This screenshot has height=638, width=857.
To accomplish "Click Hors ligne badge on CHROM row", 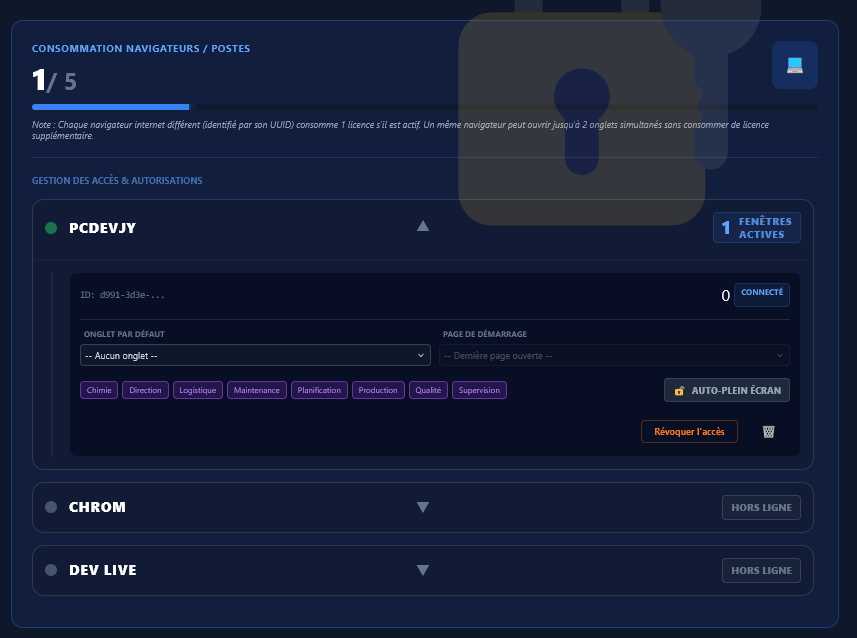I will pyautogui.click(x=761, y=507).
